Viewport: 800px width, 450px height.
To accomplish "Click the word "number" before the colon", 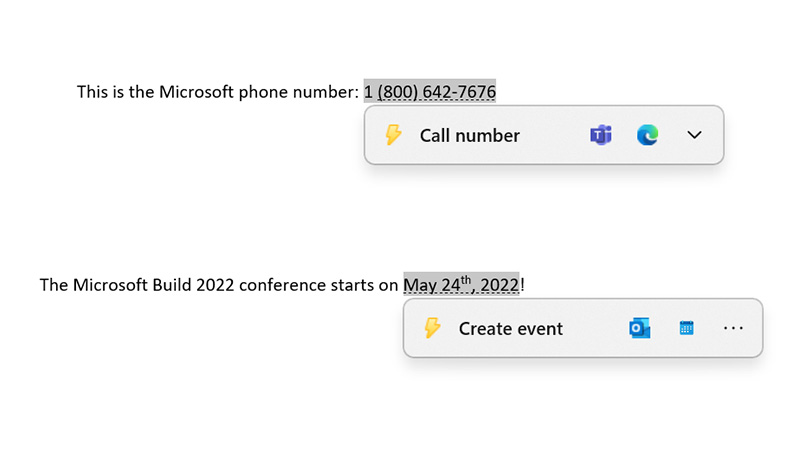I will [x=326, y=92].
